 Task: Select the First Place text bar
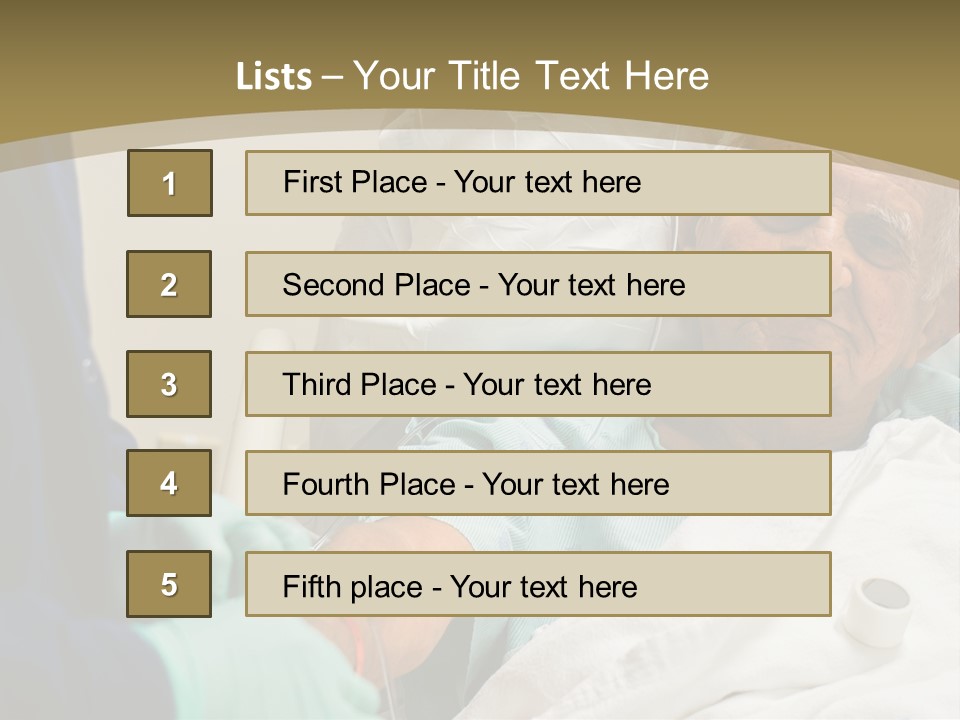click(538, 183)
